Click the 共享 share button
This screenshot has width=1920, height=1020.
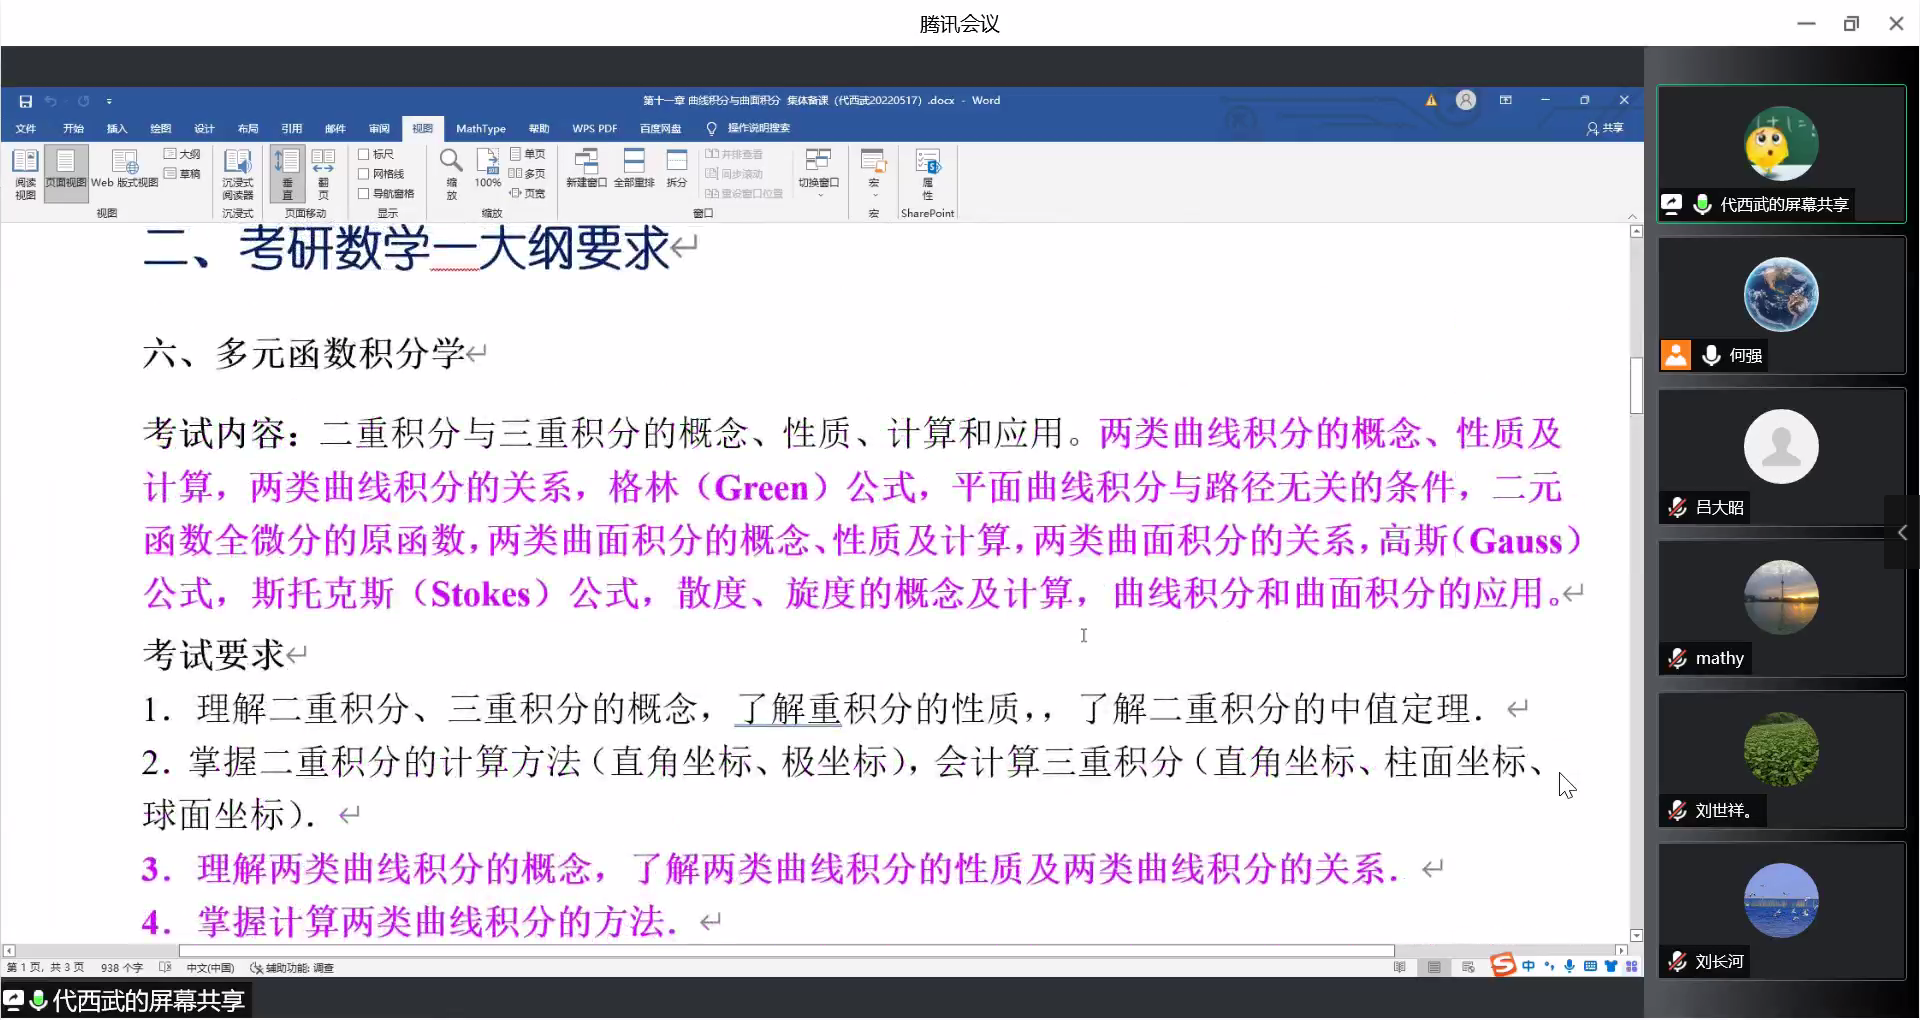tap(1605, 128)
